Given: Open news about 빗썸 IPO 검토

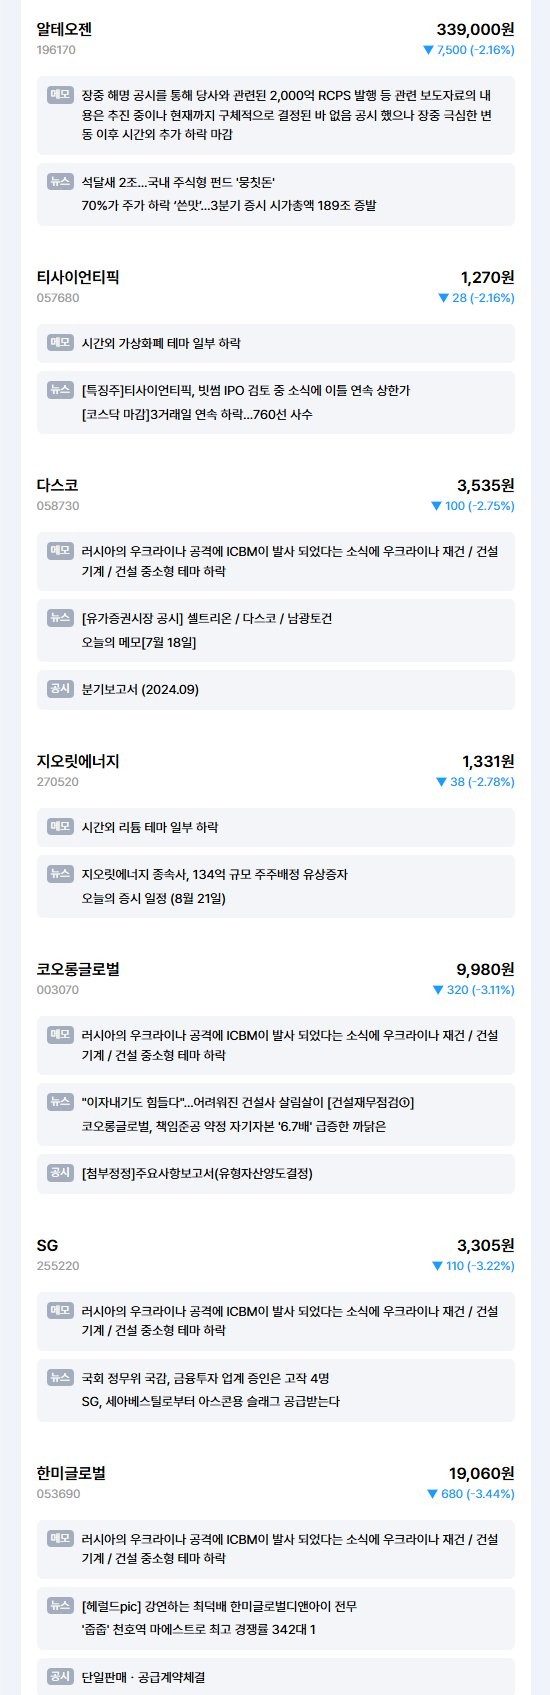Looking at the screenshot, I should point(246,390).
